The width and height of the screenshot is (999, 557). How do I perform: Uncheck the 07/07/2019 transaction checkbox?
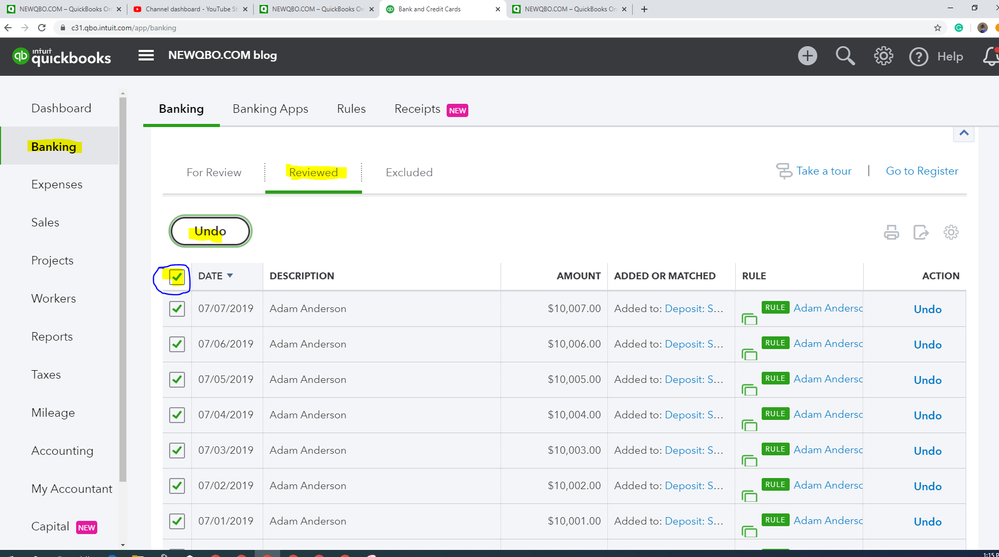point(176,309)
